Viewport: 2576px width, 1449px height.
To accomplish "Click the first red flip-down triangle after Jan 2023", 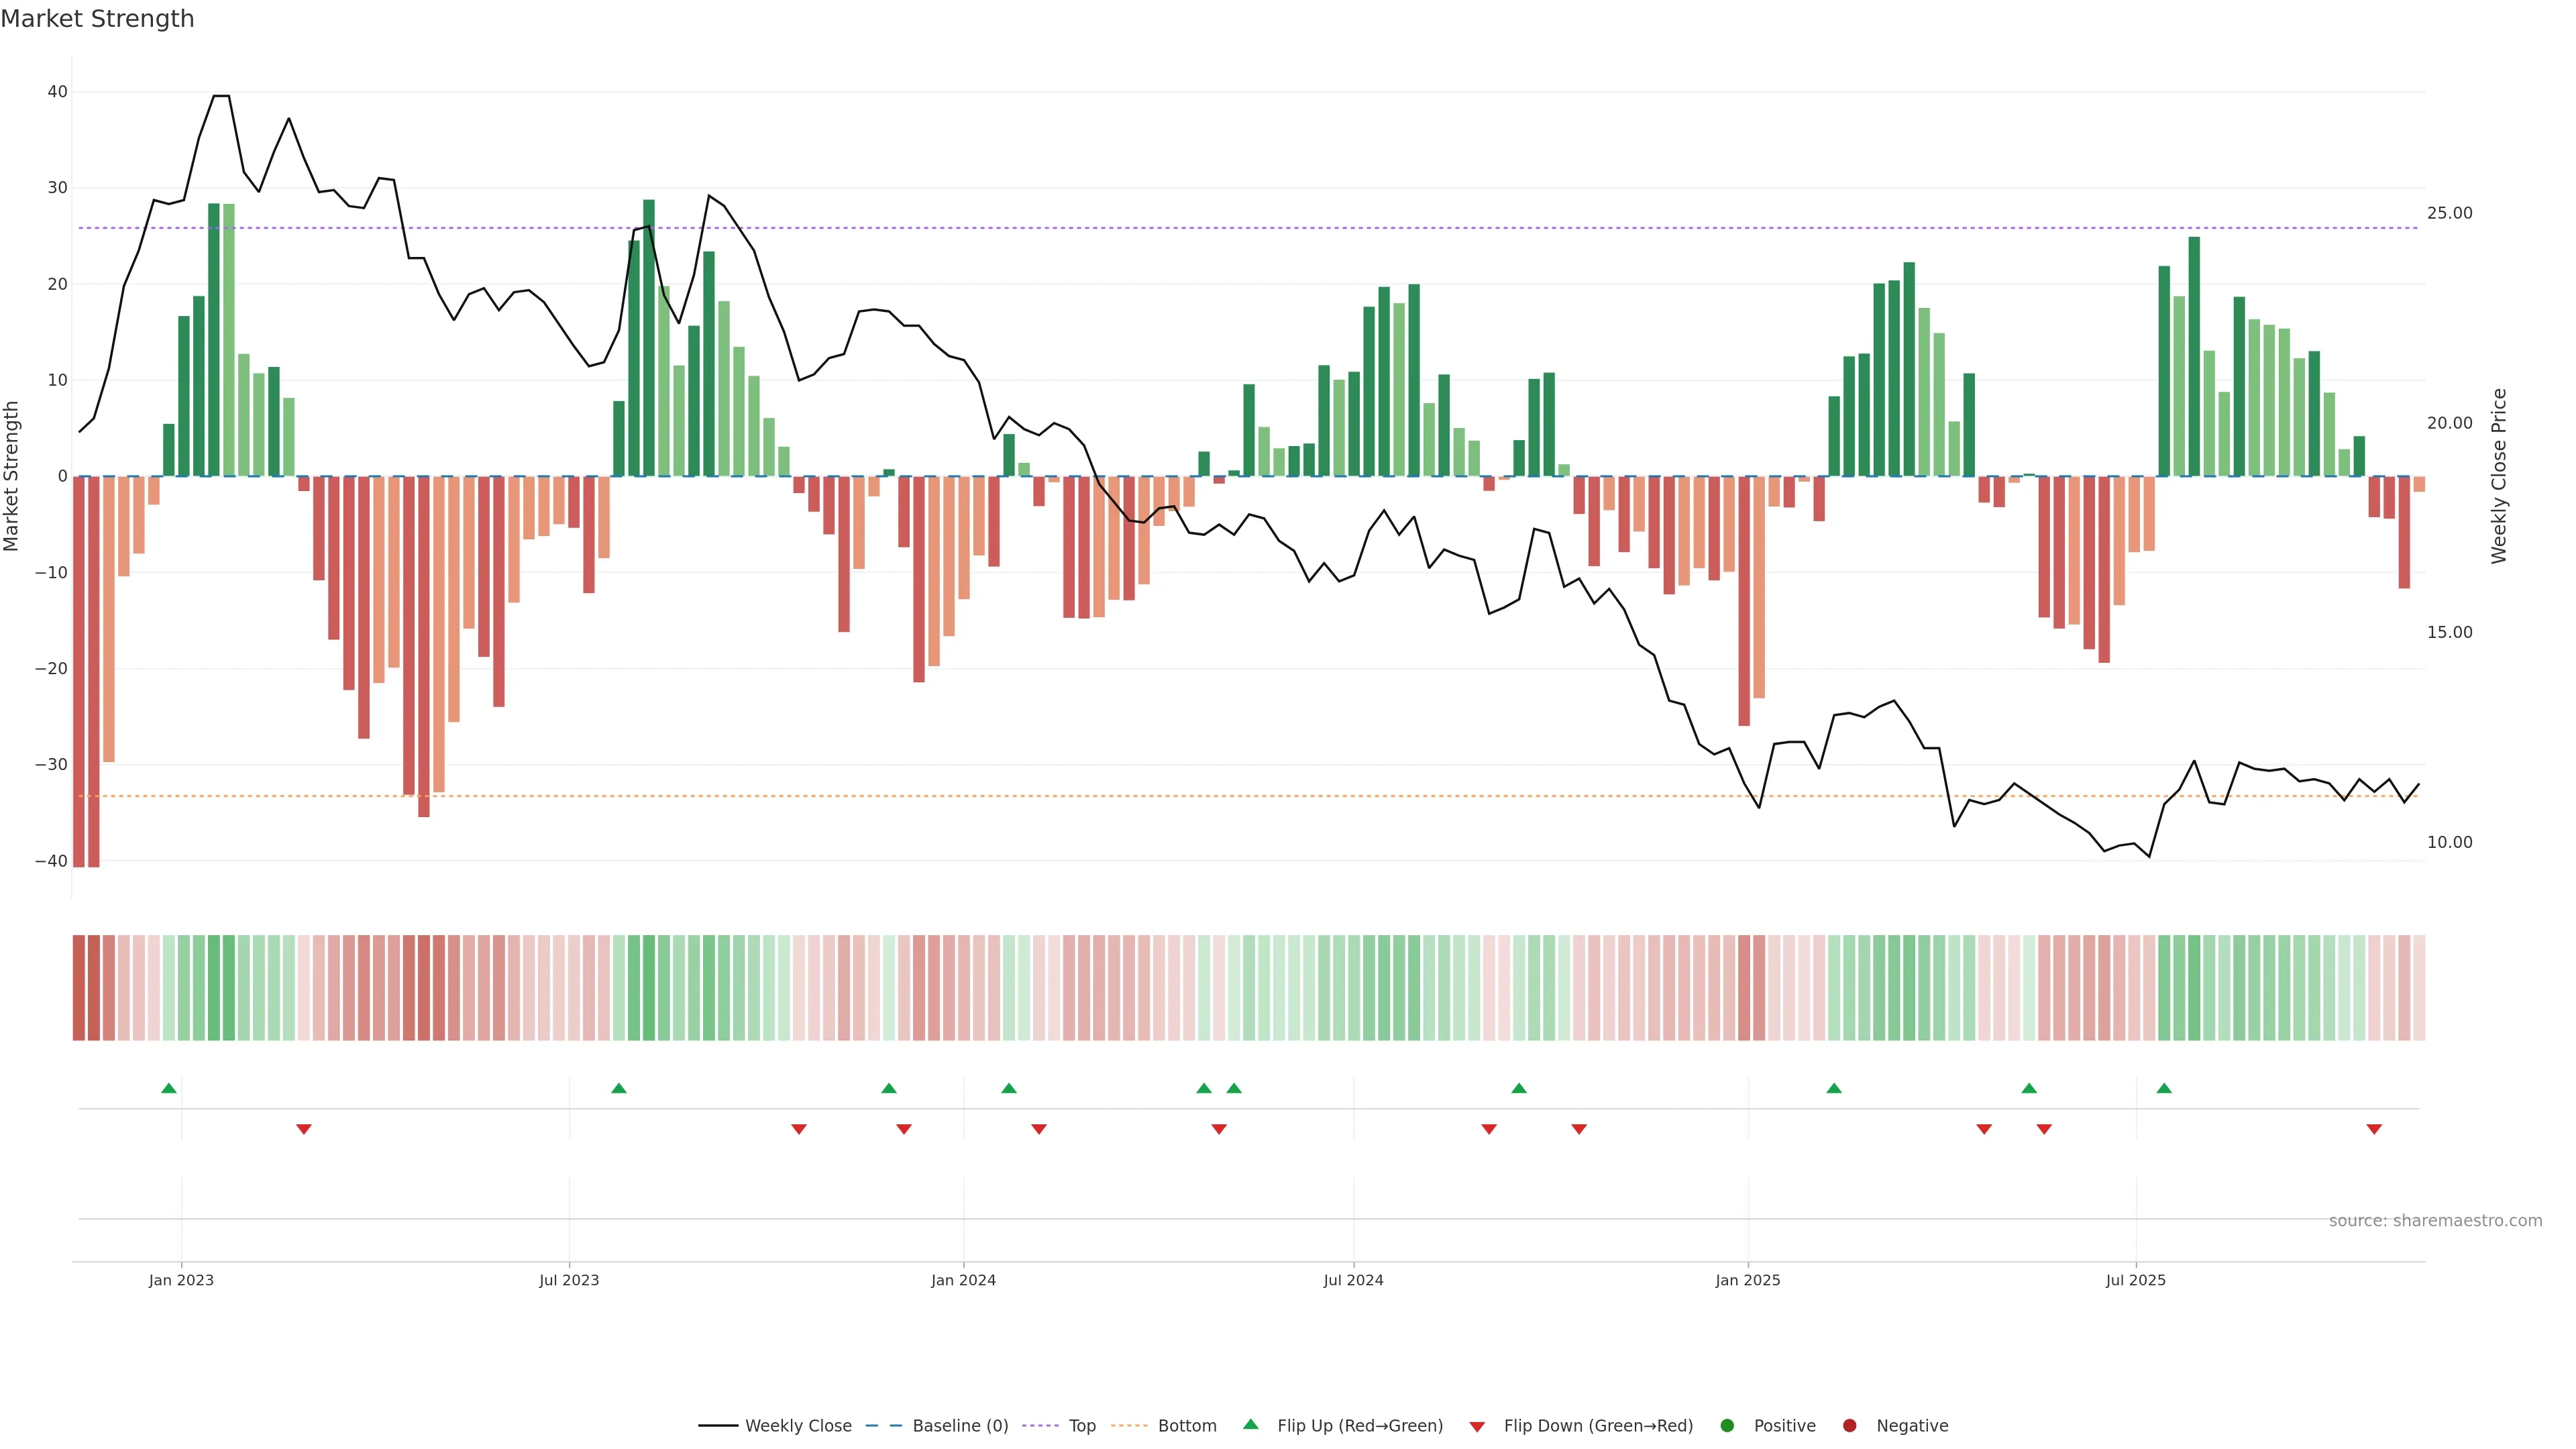I will click(x=304, y=1129).
